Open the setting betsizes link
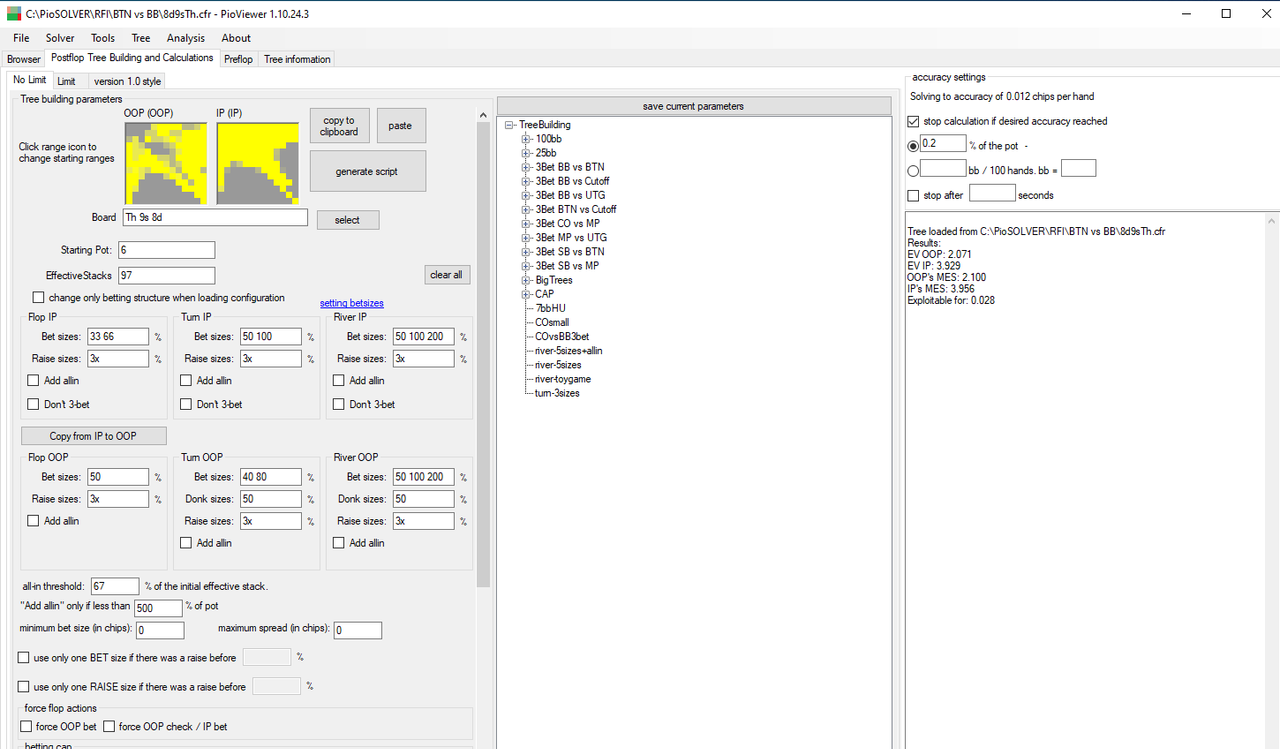 tap(352, 303)
